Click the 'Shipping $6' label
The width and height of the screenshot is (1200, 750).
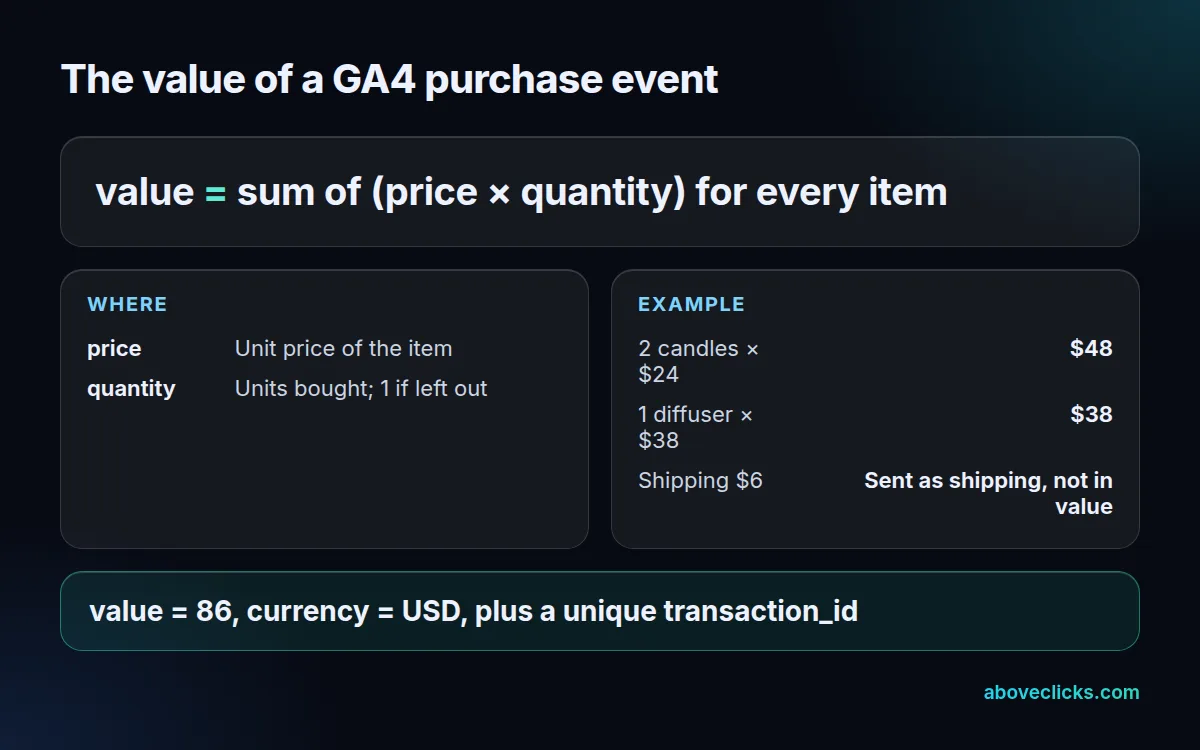pos(700,480)
